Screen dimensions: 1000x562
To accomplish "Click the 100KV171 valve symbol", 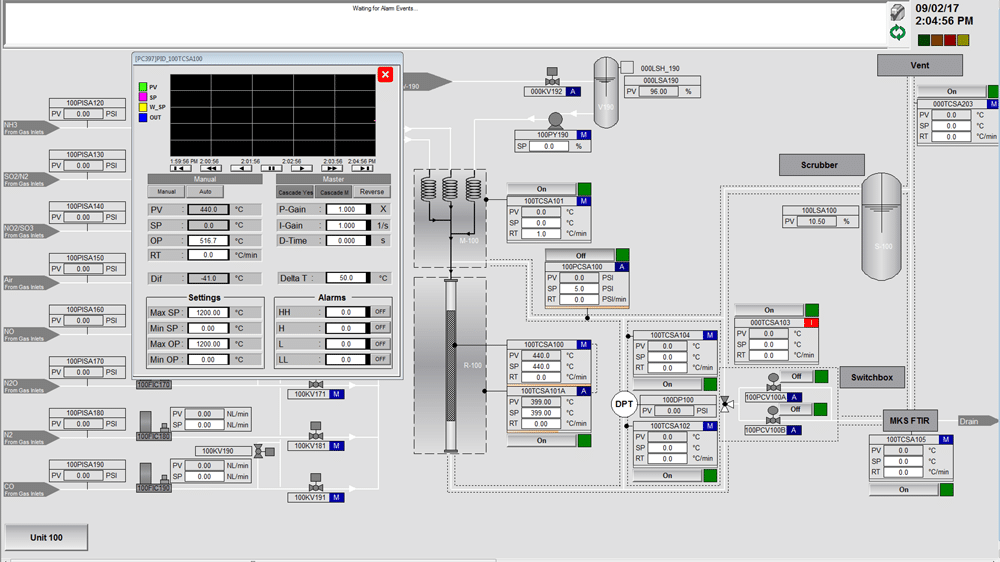I will point(316,384).
